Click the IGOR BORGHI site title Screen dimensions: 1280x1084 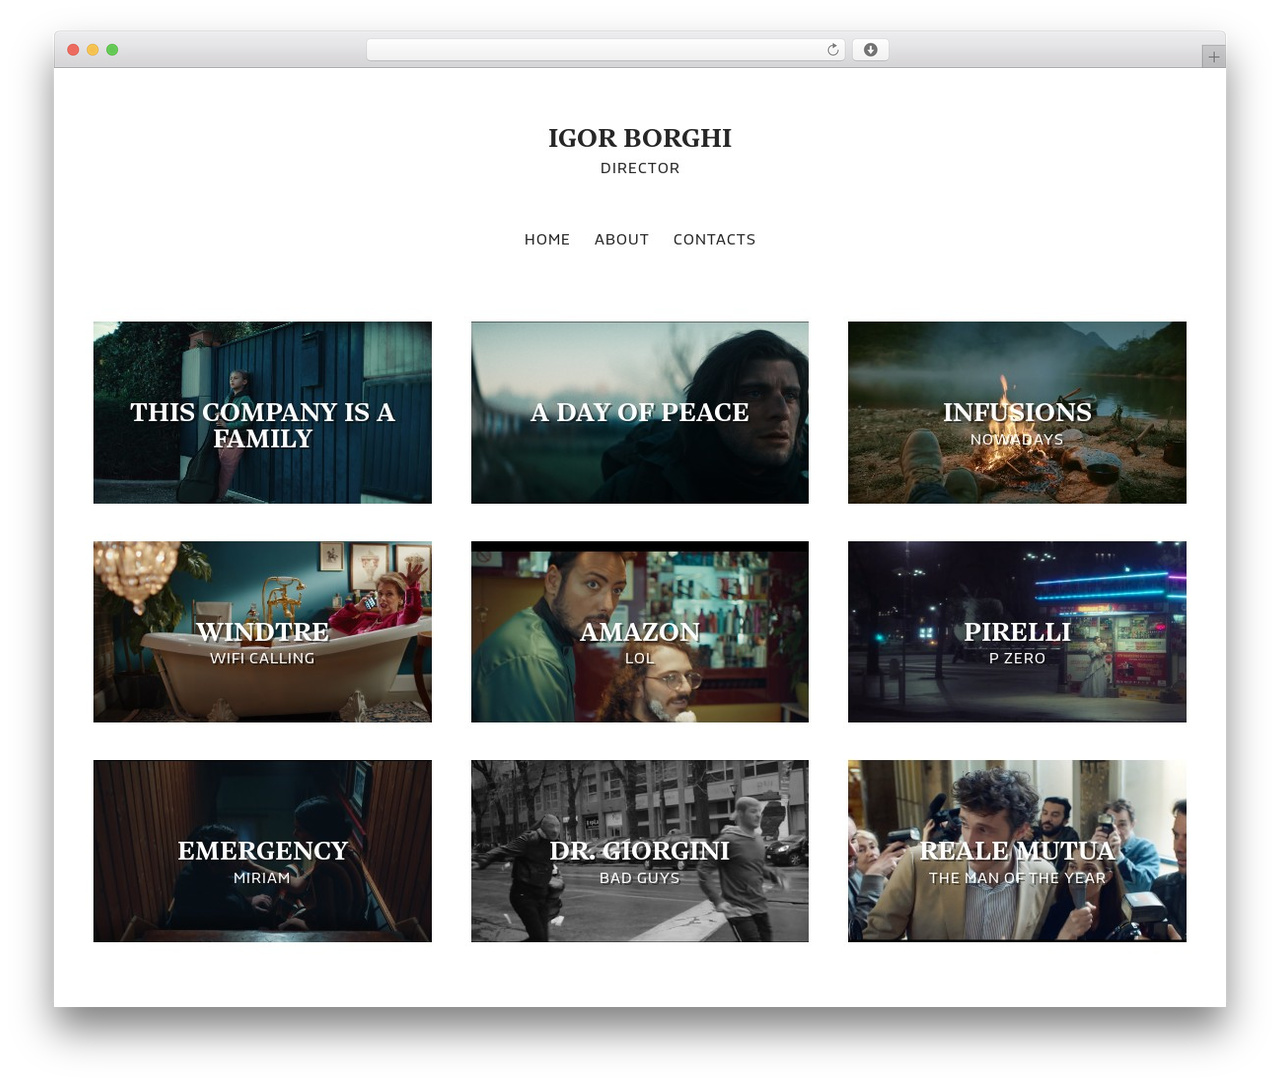(640, 138)
